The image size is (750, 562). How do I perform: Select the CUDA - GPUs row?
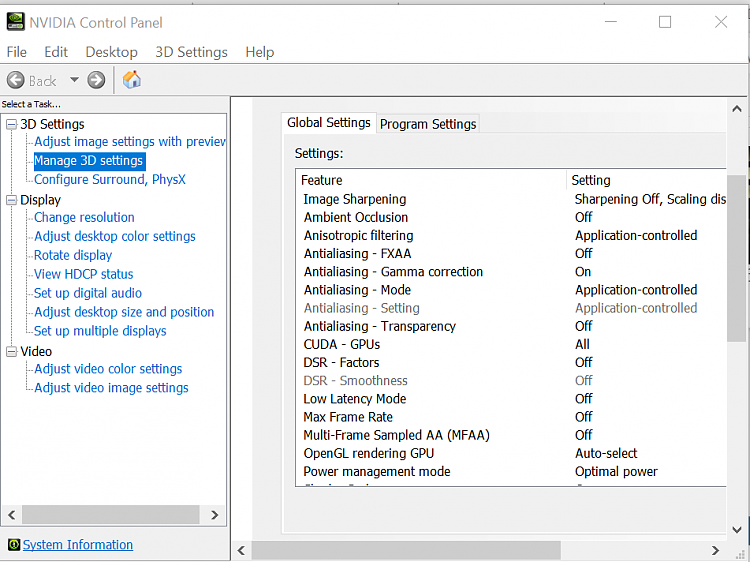tap(511, 344)
